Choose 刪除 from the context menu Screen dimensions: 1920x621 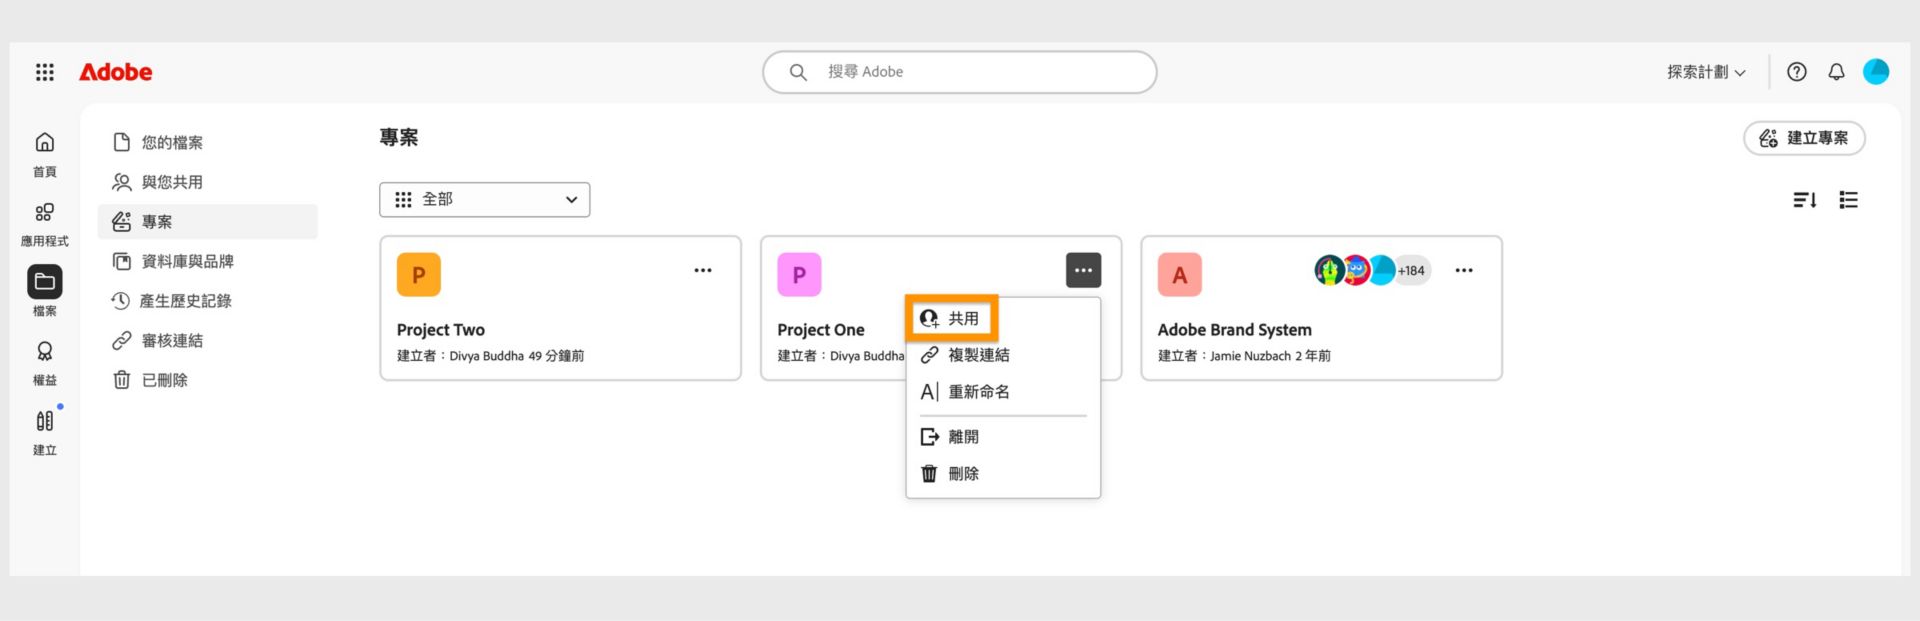[1003, 474]
